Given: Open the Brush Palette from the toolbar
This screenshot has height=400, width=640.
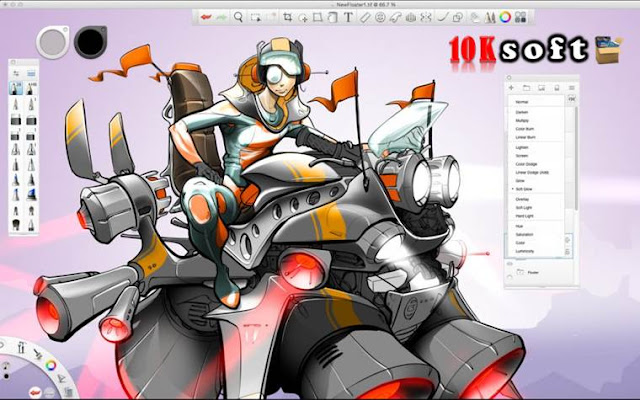Looking at the screenshot, I should click(x=489, y=17).
